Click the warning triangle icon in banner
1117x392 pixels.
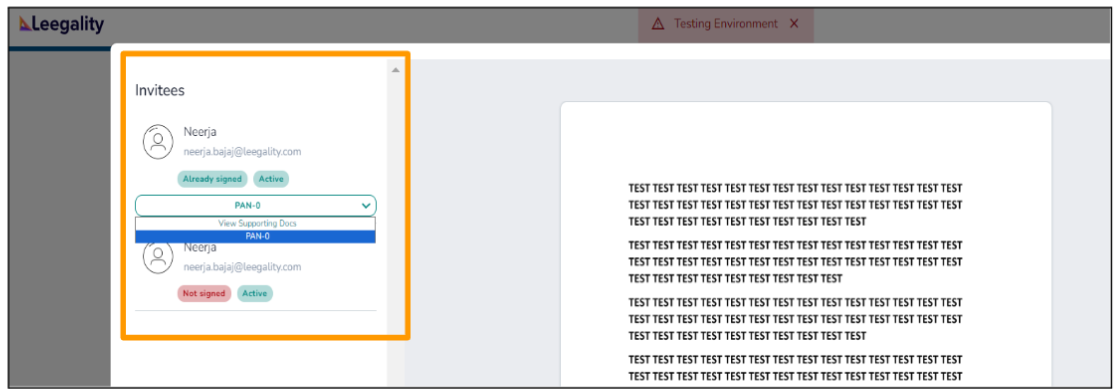pyautogui.click(x=659, y=24)
